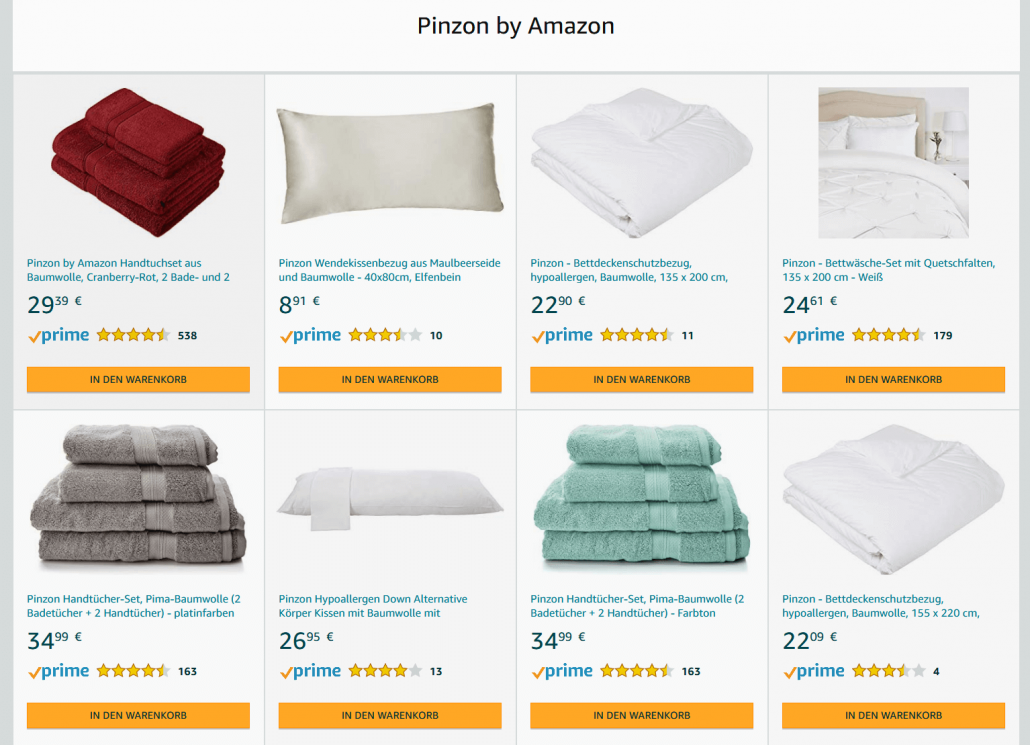Open Wendekissenbezug aus Maulbeerseide title link
The height and width of the screenshot is (745, 1030).
pyautogui.click(x=370, y=270)
